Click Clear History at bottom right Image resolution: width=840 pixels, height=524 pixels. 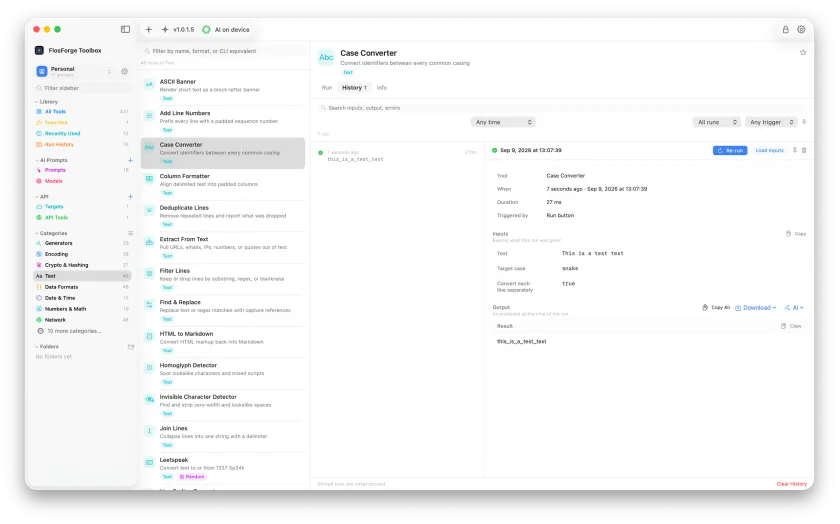[x=791, y=484]
